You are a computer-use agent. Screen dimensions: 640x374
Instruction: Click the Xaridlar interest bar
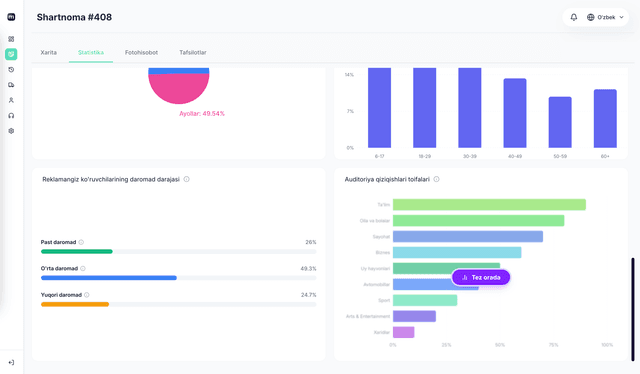pos(404,332)
